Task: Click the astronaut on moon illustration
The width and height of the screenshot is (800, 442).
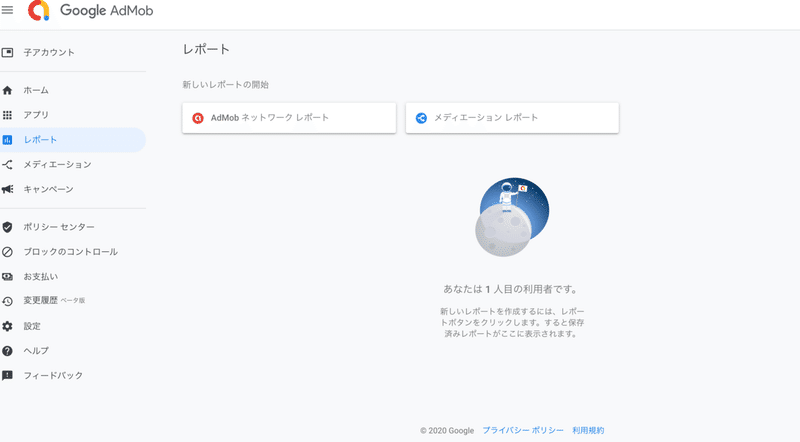Action: [512, 217]
